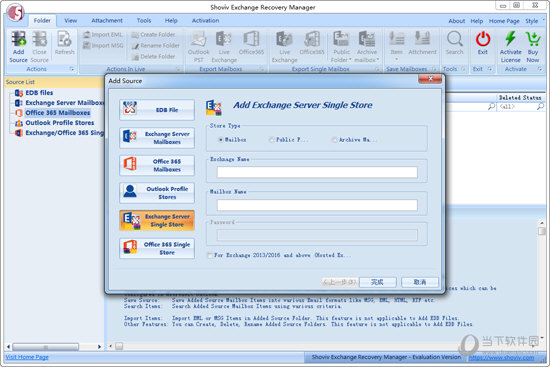Click the Shoviv application logo button

[15, 12]
